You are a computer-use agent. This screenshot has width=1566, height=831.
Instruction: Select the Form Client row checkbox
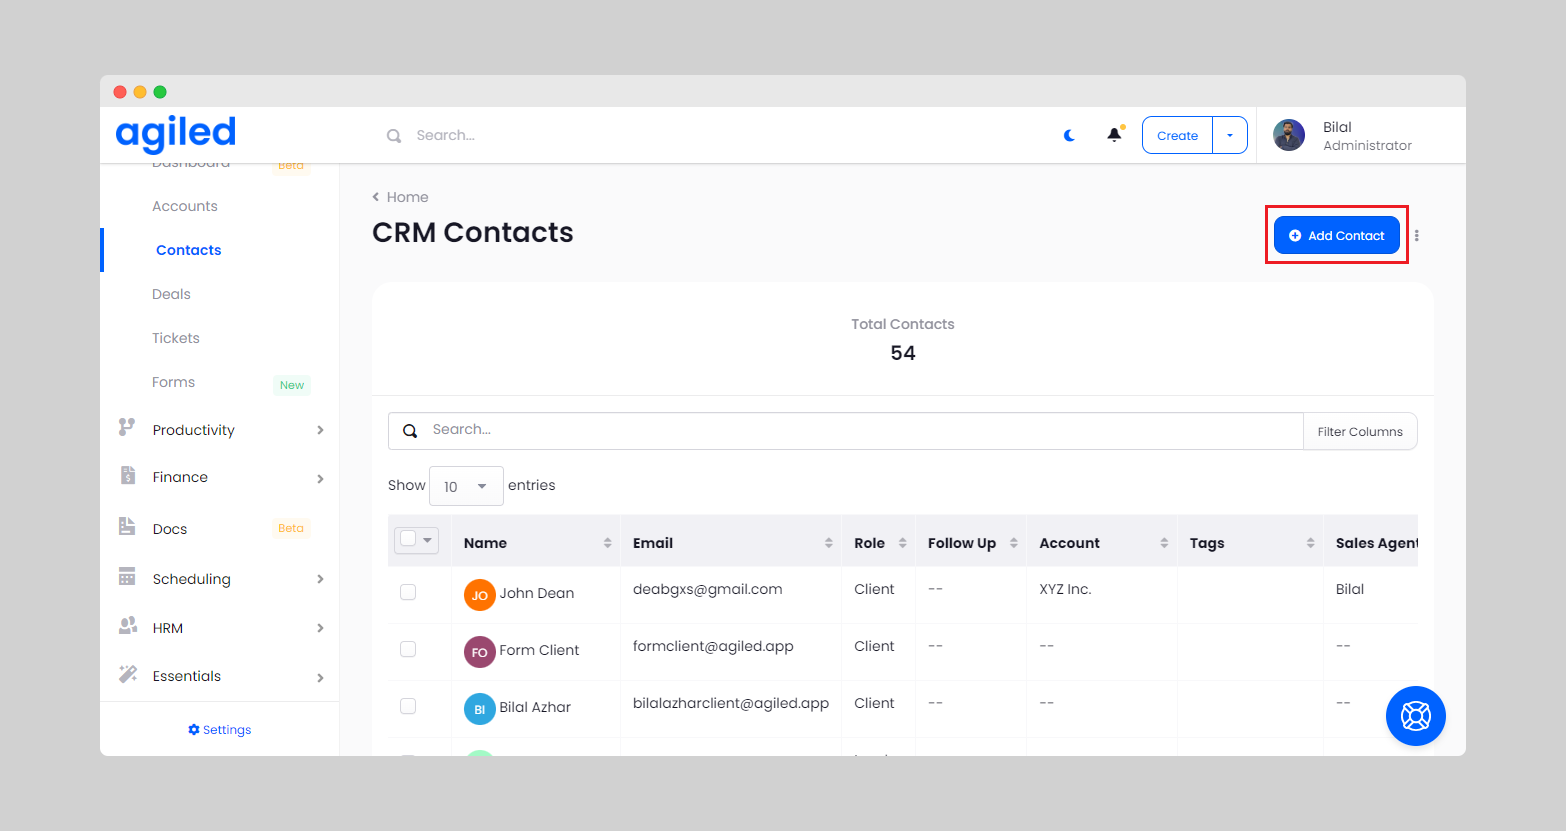click(408, 649)
